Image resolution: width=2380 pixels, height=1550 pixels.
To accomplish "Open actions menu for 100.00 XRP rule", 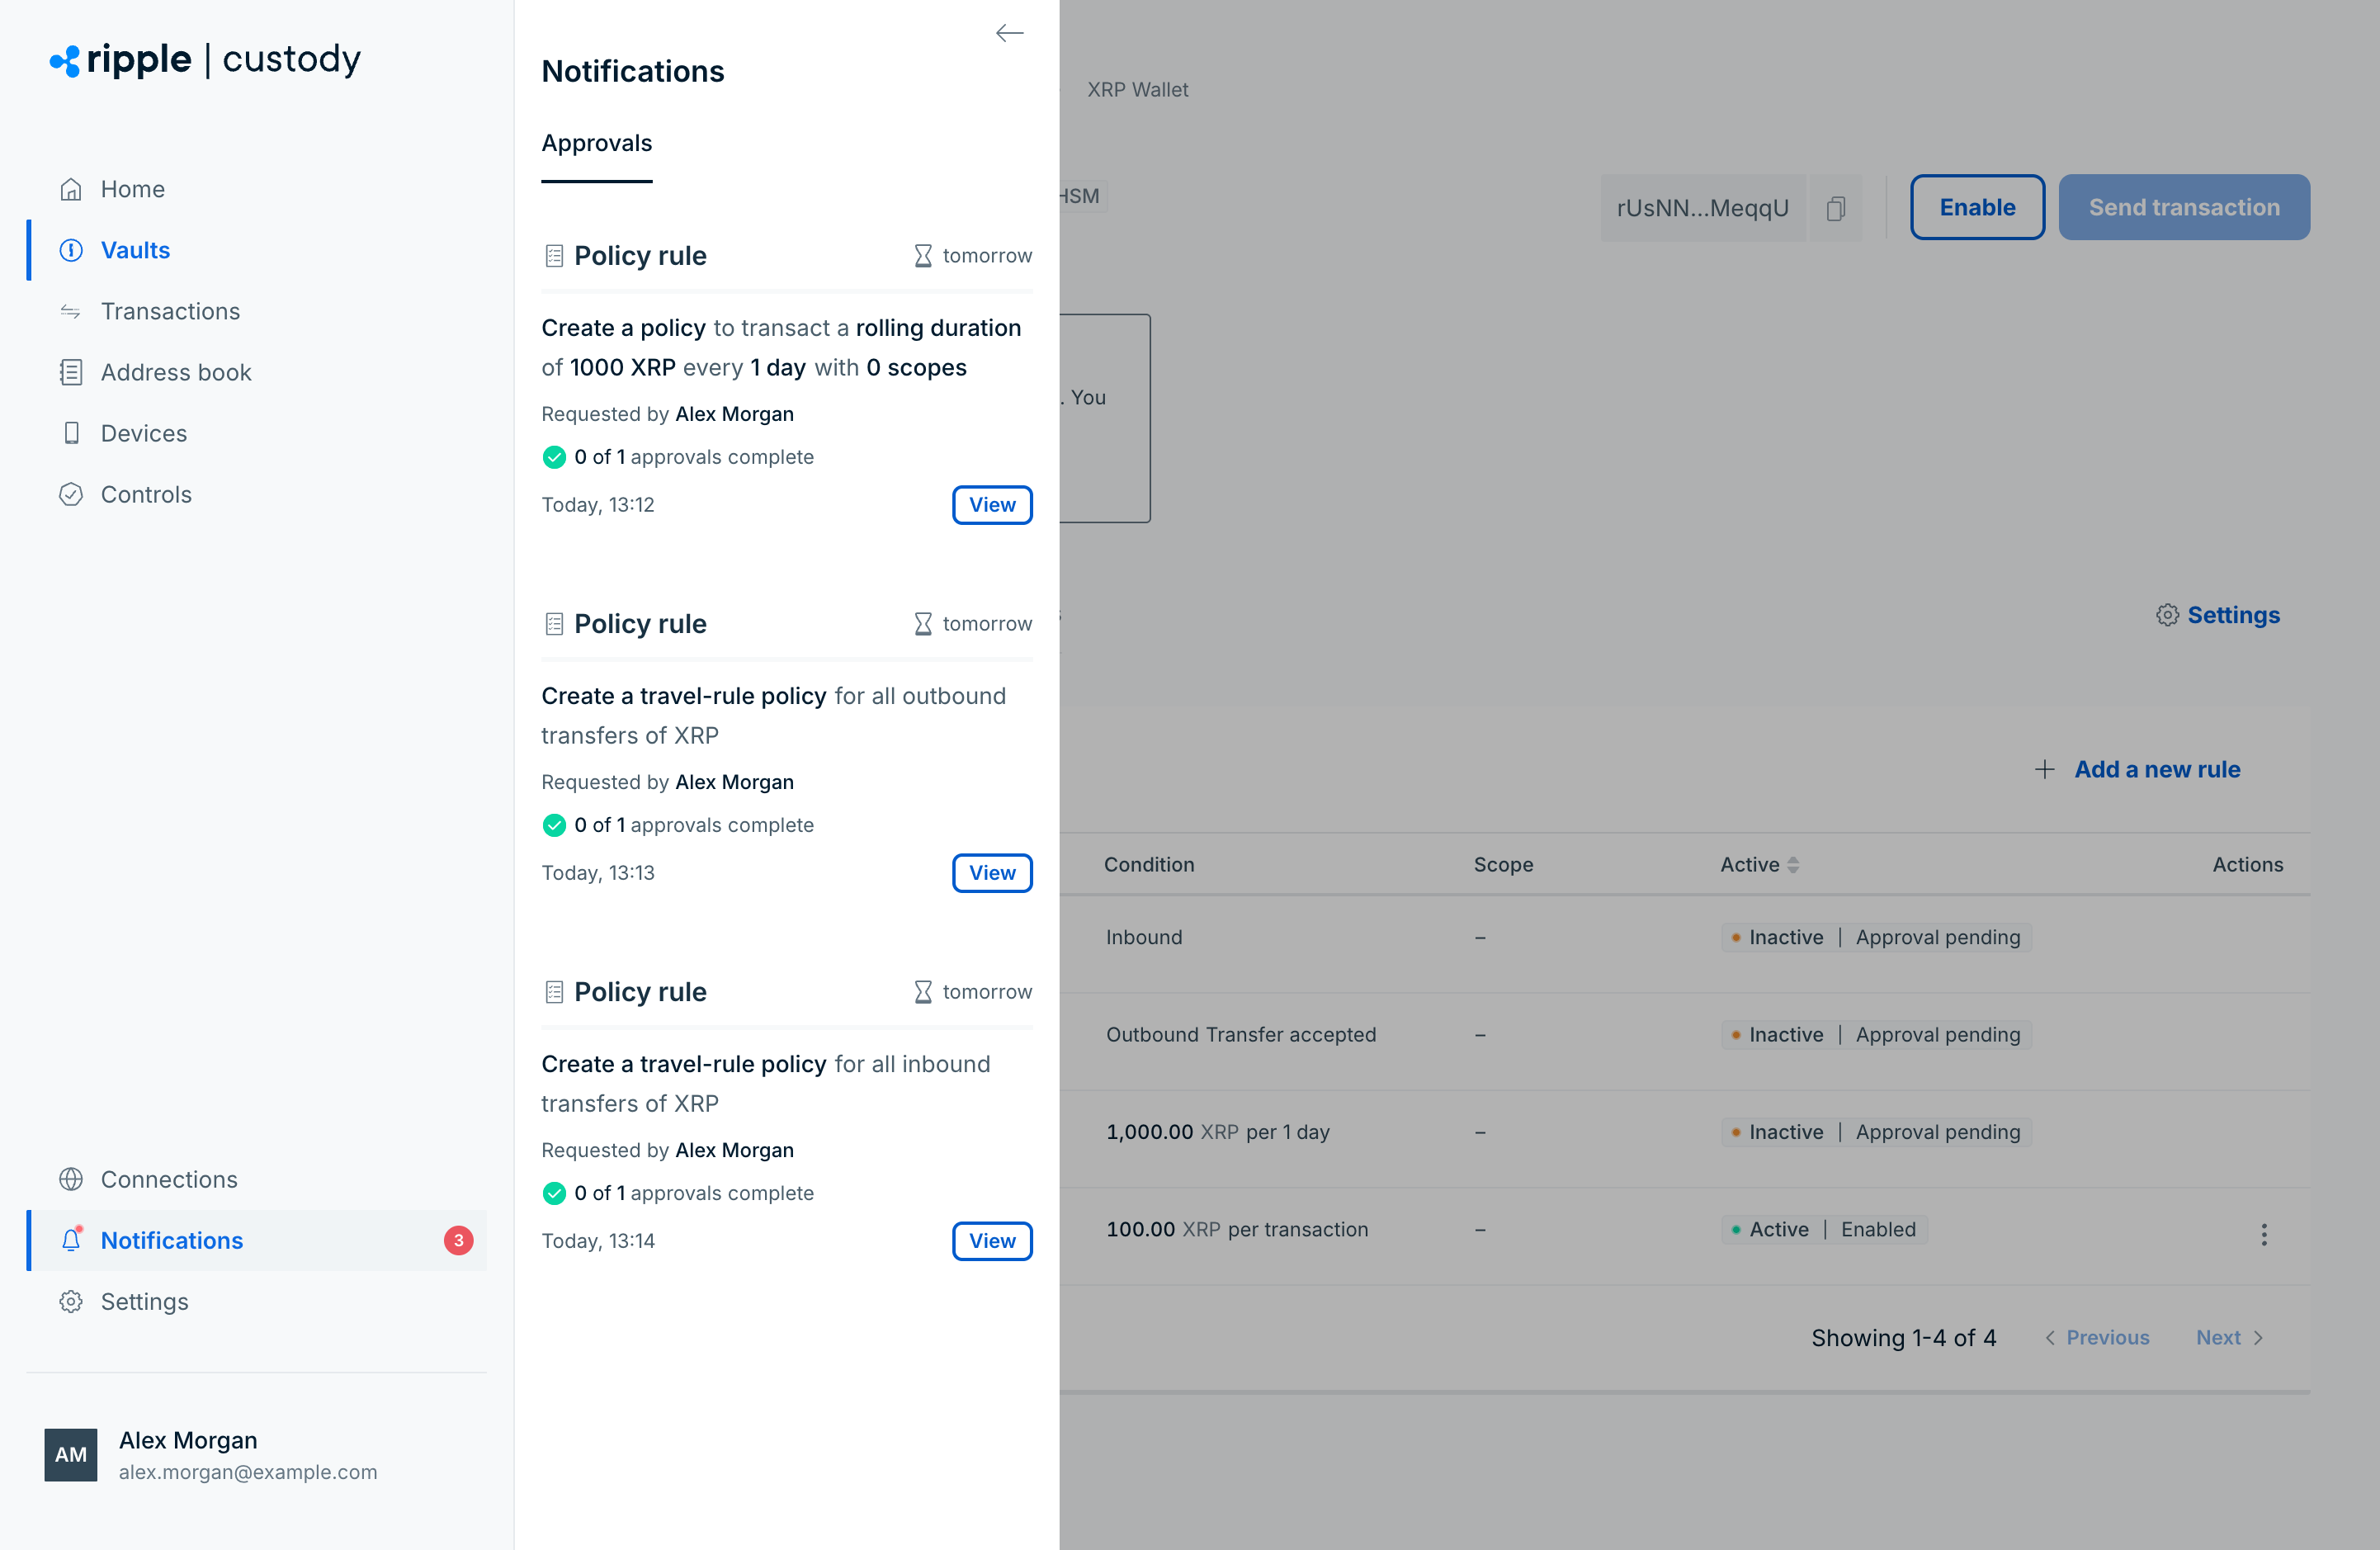I will click(2264, 1235).
